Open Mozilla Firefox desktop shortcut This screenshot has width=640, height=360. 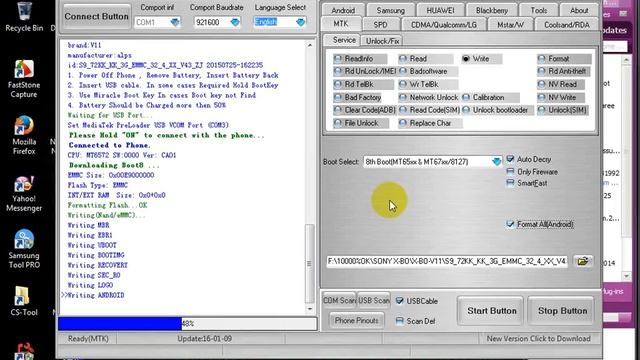pos(24,136)
